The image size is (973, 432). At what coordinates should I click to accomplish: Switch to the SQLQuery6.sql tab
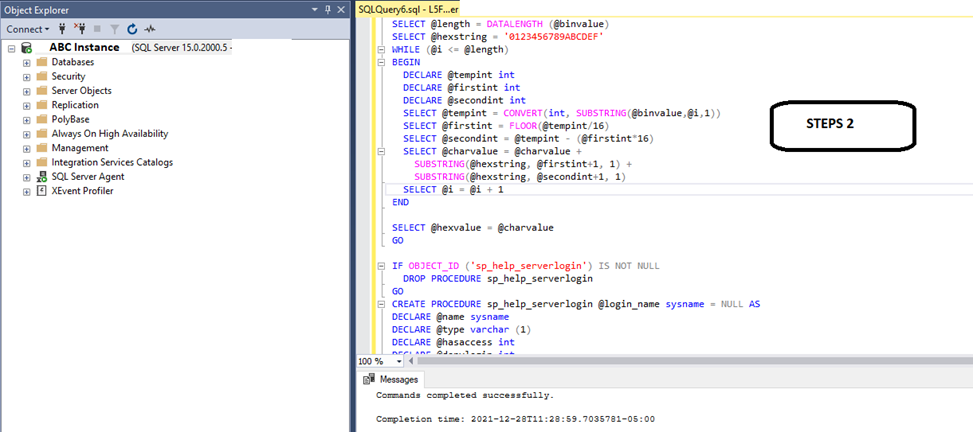coord(409,10)
